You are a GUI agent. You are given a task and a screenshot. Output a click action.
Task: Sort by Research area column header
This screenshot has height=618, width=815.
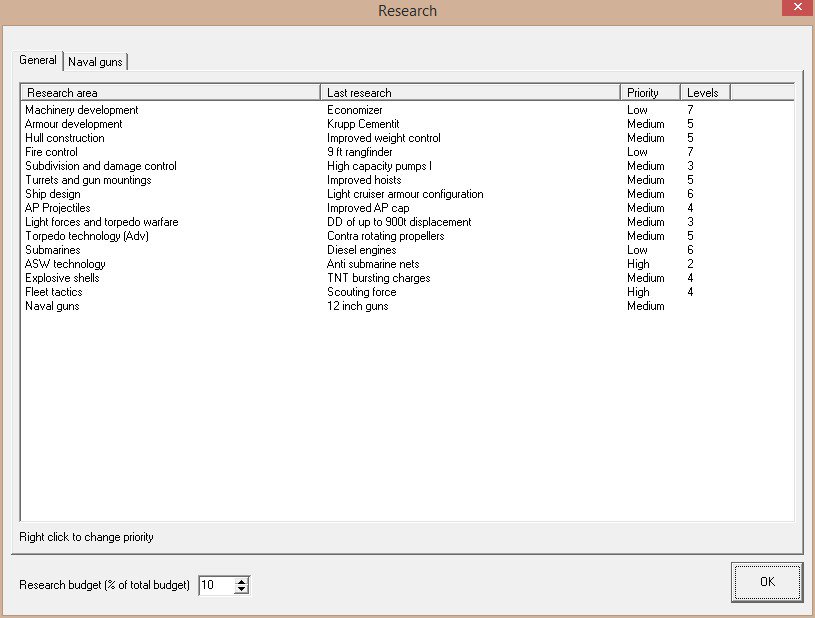coord(170,93)
